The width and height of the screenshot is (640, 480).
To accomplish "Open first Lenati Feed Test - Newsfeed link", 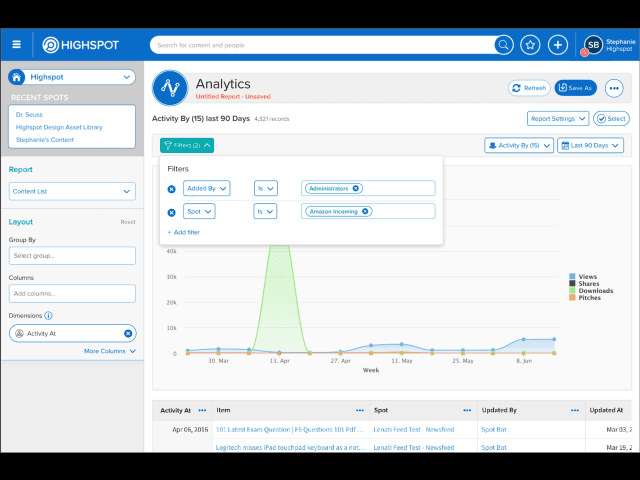I will point(413,429).
